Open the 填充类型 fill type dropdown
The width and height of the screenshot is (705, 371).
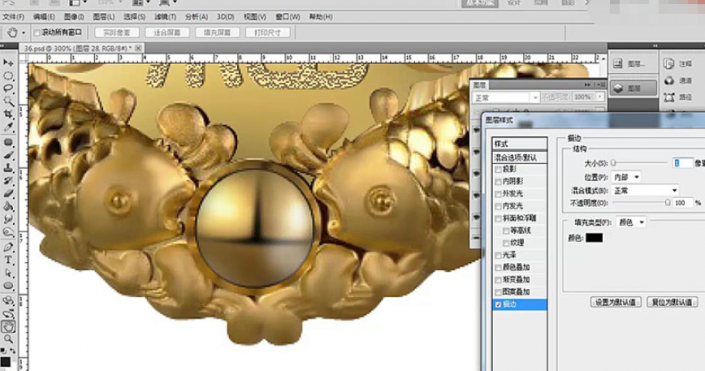(631, 222)
